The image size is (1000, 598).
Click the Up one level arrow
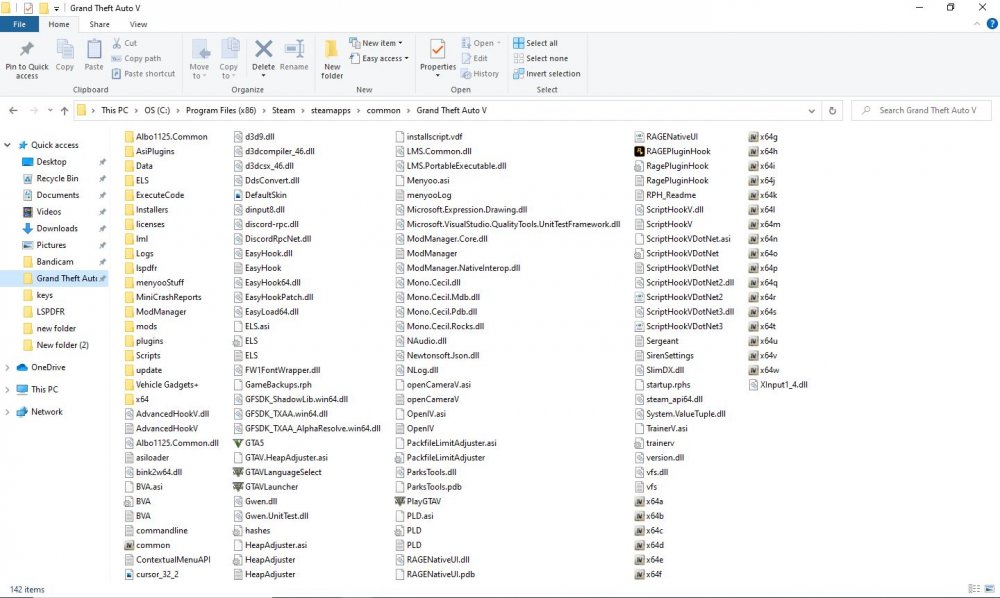tap(64, 110)
